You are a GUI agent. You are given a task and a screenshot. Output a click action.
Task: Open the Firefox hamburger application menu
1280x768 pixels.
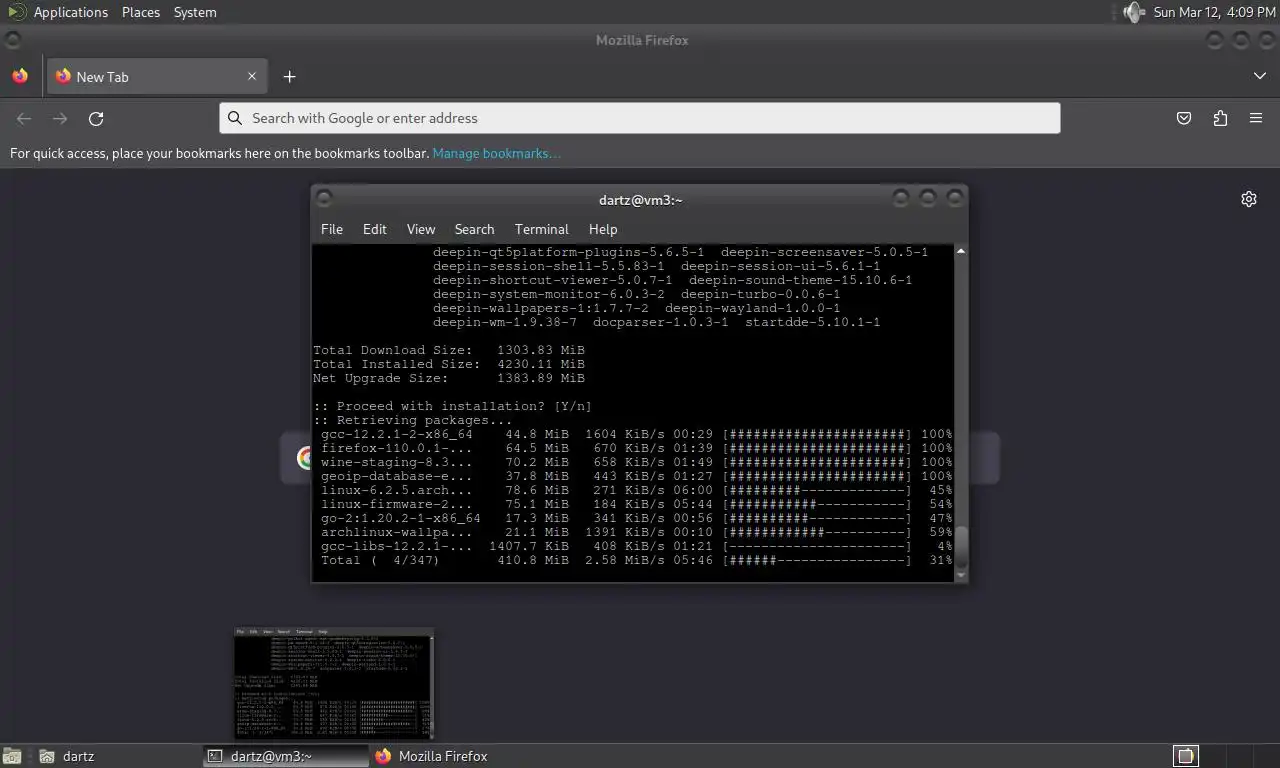pyautogui.click(x=1256, y=118)
